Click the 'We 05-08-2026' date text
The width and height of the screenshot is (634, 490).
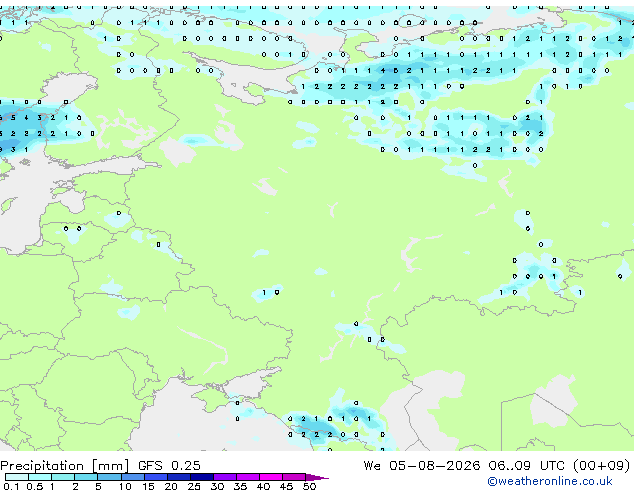click(x=421, y=466)
